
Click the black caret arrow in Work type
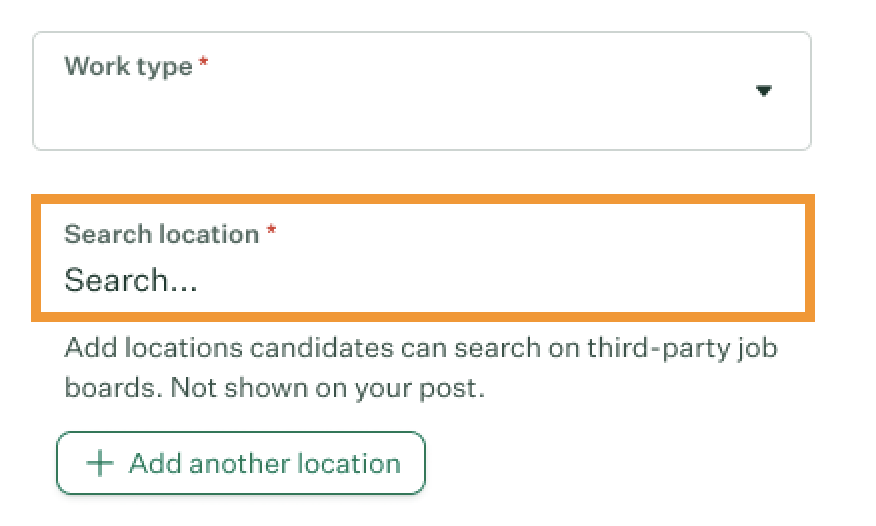[x=764, y=91]
